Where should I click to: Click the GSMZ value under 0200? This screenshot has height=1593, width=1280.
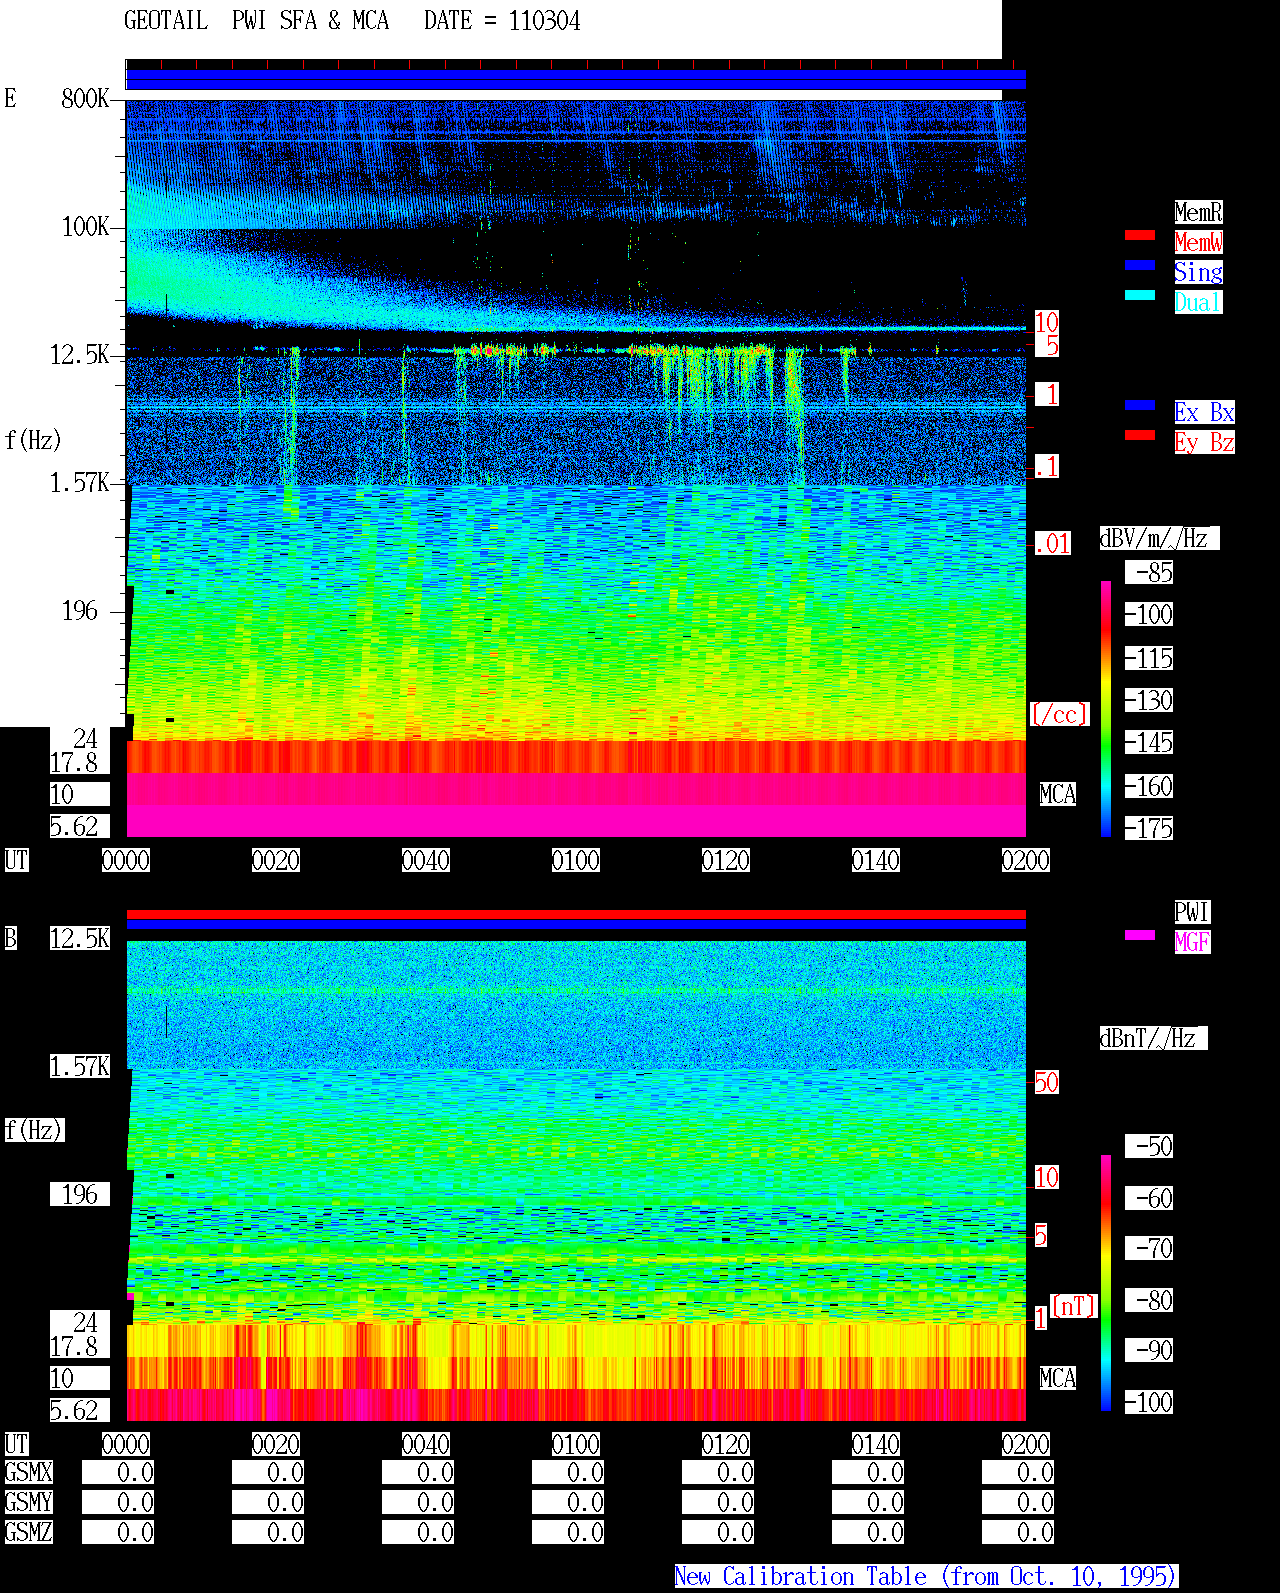click(x=1018, y=1532)
